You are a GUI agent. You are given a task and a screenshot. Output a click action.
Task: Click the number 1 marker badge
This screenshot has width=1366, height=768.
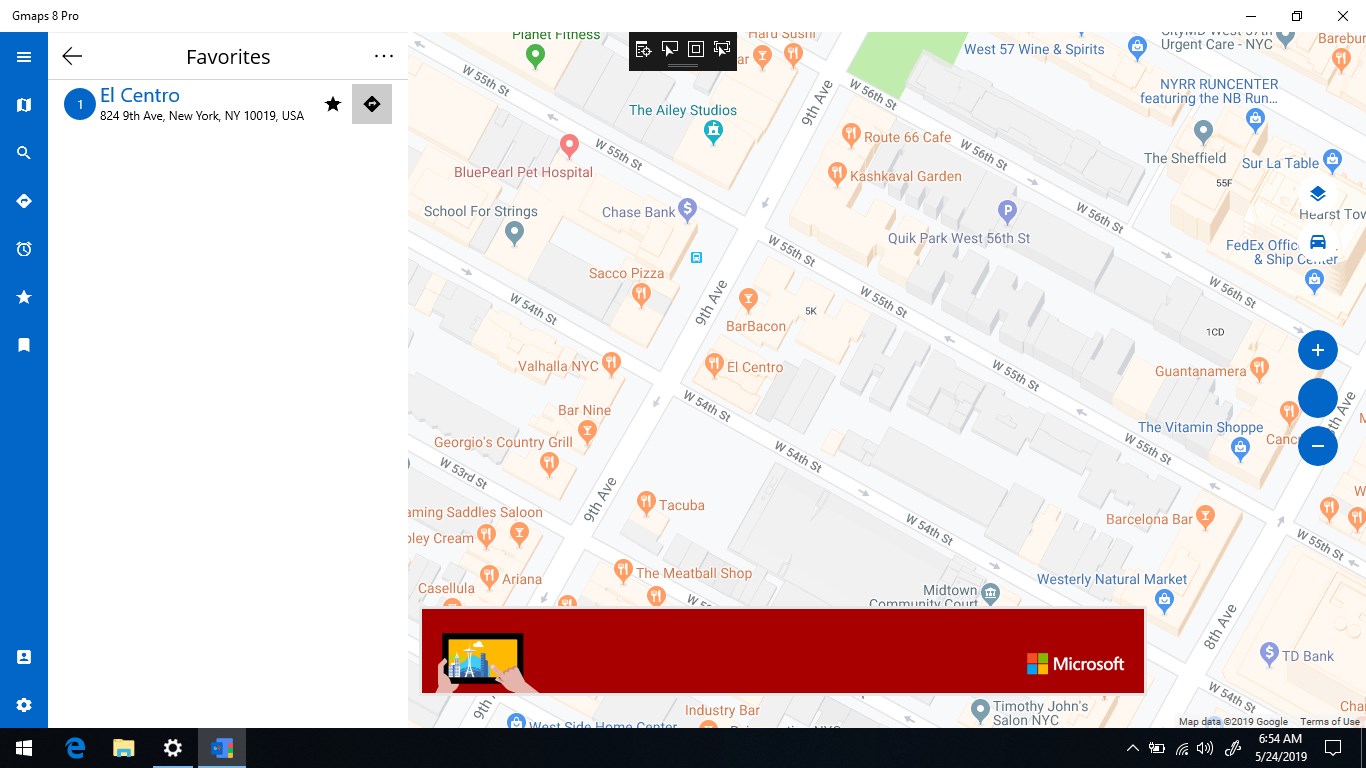(x=80, y=104)
